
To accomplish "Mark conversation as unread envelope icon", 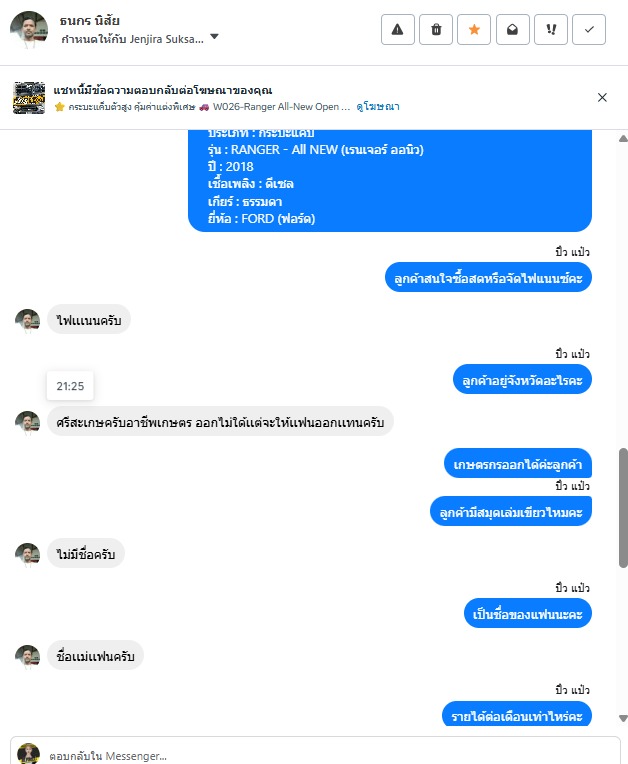I will click(x=513, y=30).
